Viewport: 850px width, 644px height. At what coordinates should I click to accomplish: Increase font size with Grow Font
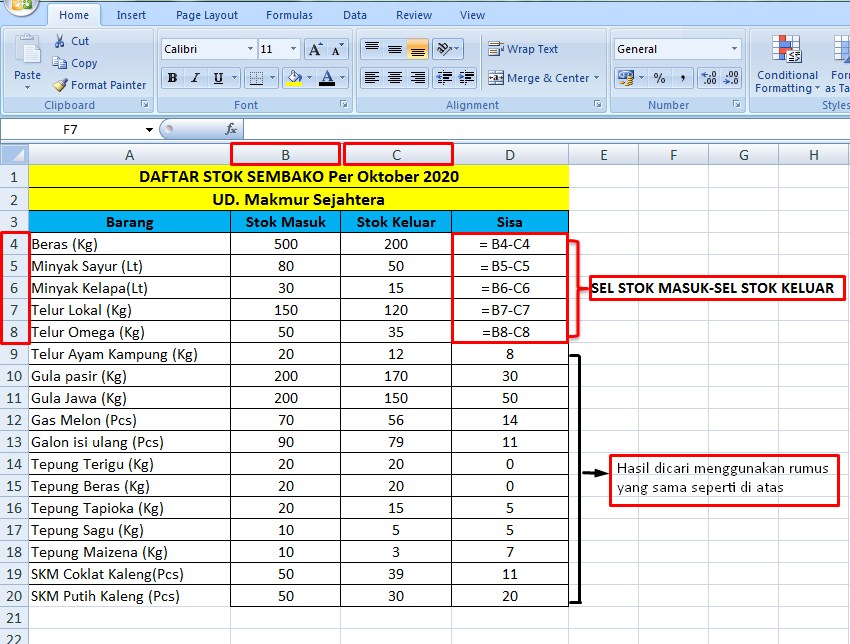[316, 49]
